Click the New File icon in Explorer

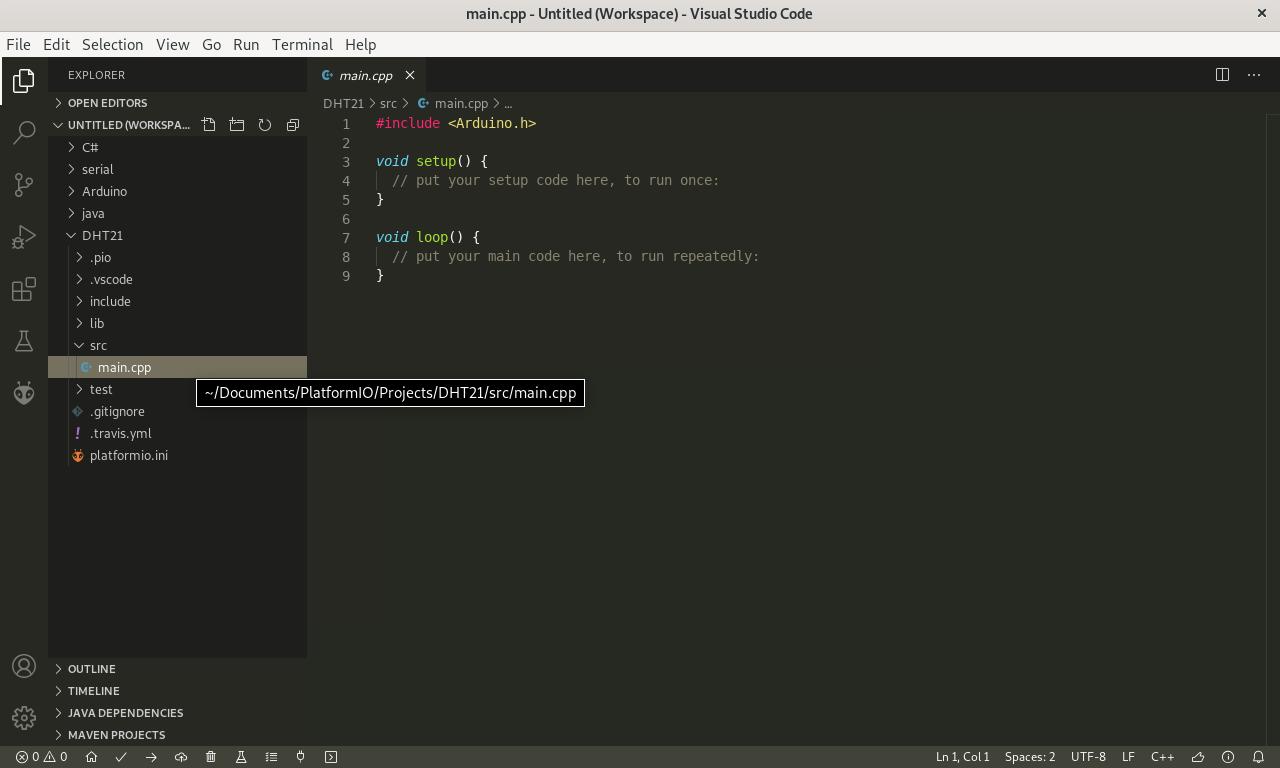[209, 125]
